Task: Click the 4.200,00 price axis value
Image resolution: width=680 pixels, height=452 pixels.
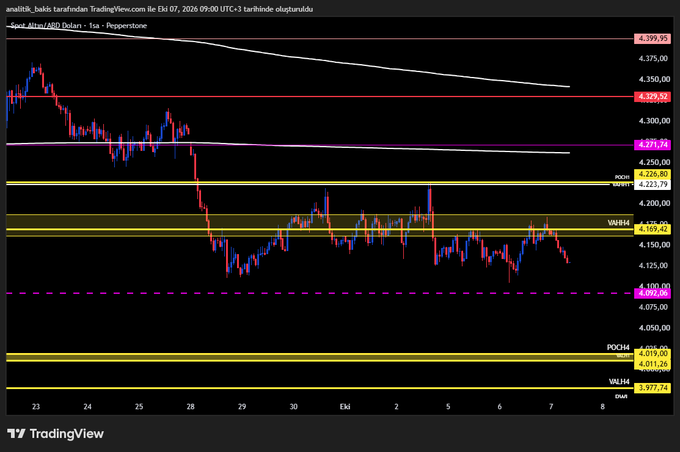Action: click(x=654, y=203)
